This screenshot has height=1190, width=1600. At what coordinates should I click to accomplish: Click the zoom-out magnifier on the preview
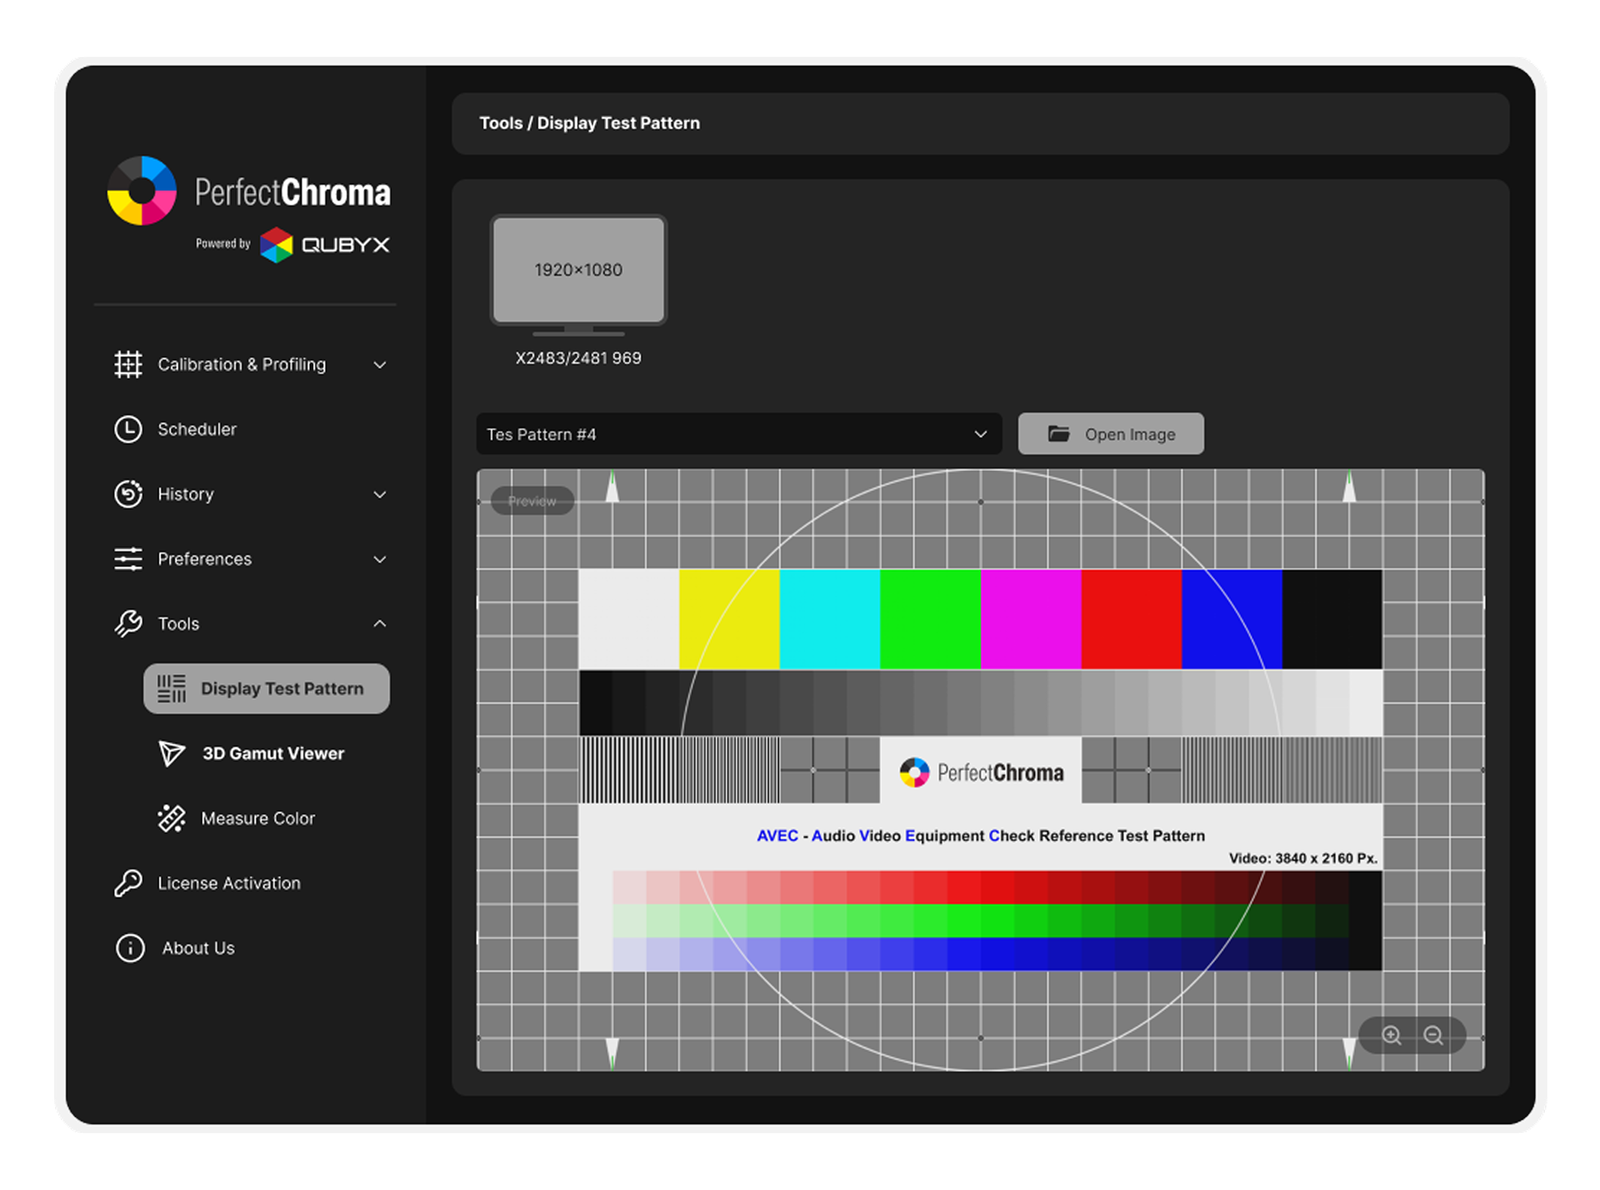click(1432, 1036)
